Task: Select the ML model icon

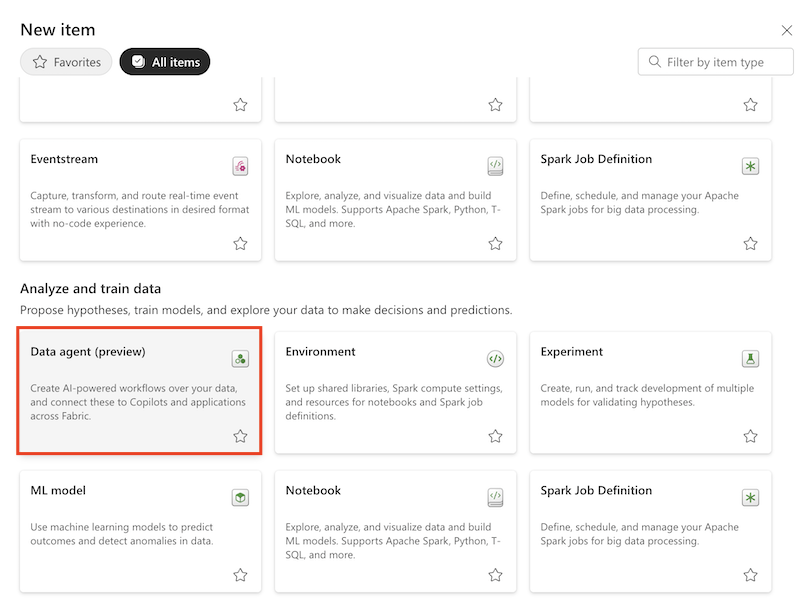Action: (x=240, y=497)
